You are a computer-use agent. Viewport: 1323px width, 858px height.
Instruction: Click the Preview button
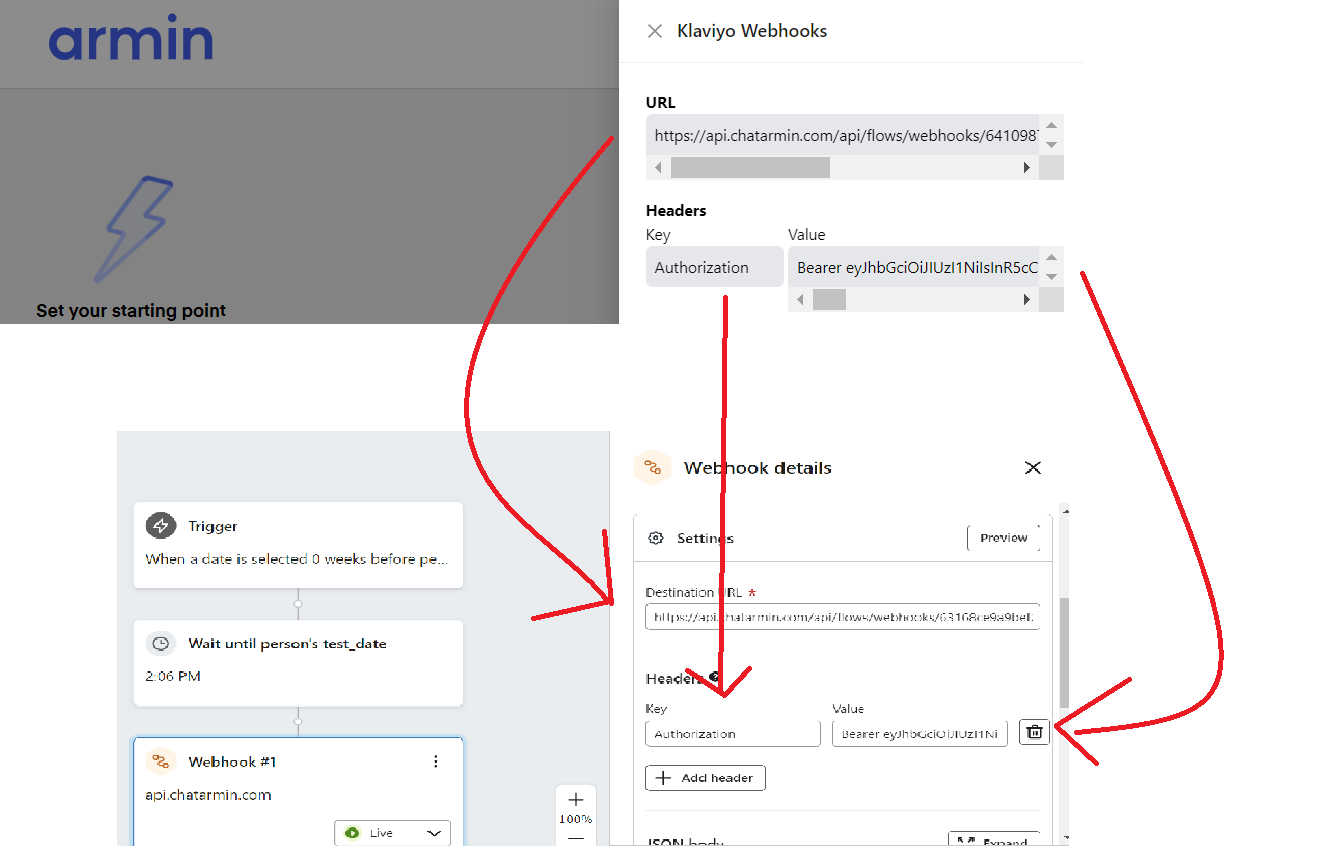click(1003, 538)
